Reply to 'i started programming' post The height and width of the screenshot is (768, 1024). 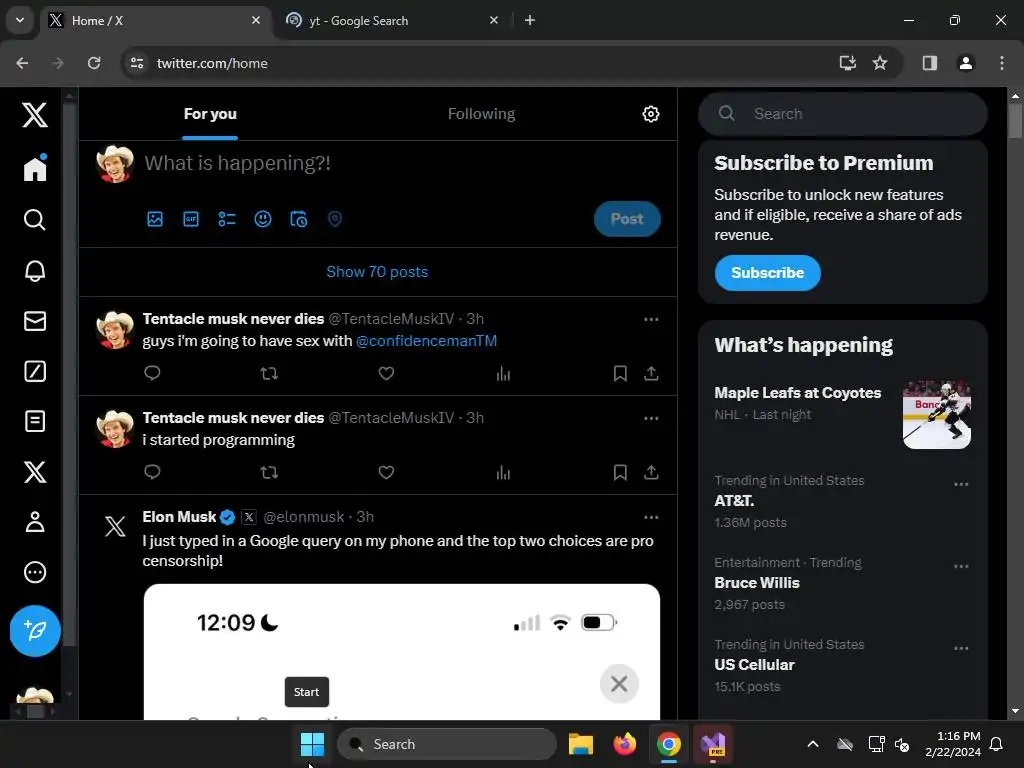click(152, 472)
